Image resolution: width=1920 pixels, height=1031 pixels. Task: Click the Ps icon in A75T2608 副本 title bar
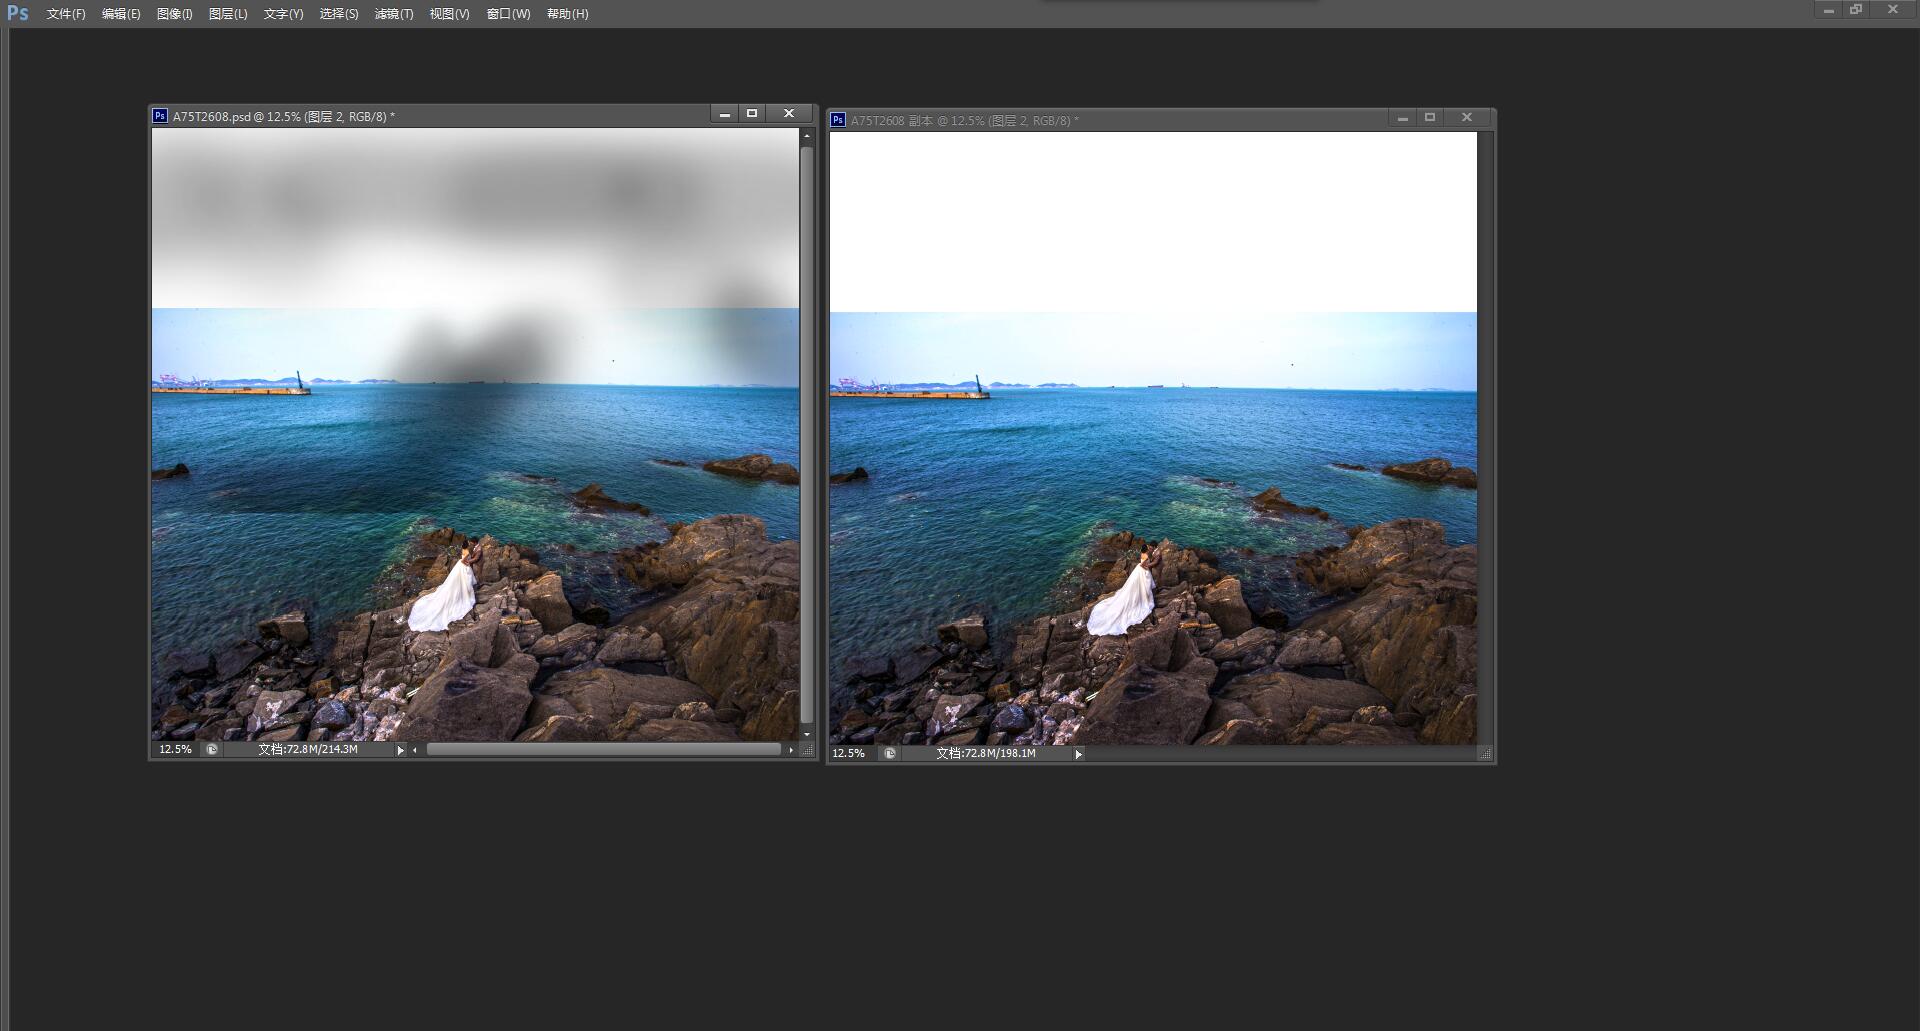838,120
